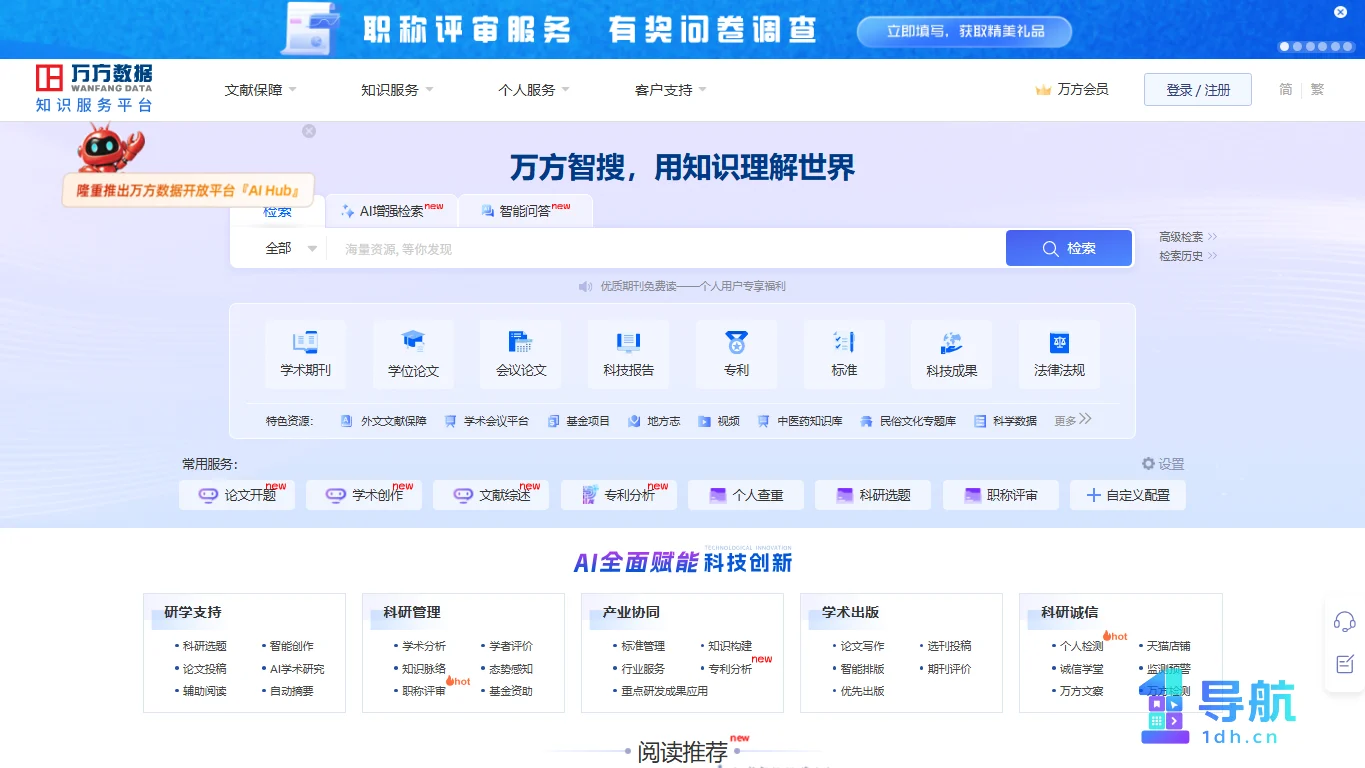Open the 选刊投稿 link
The width and height of the screenshot is (1365, 768).
click(949, 646)
